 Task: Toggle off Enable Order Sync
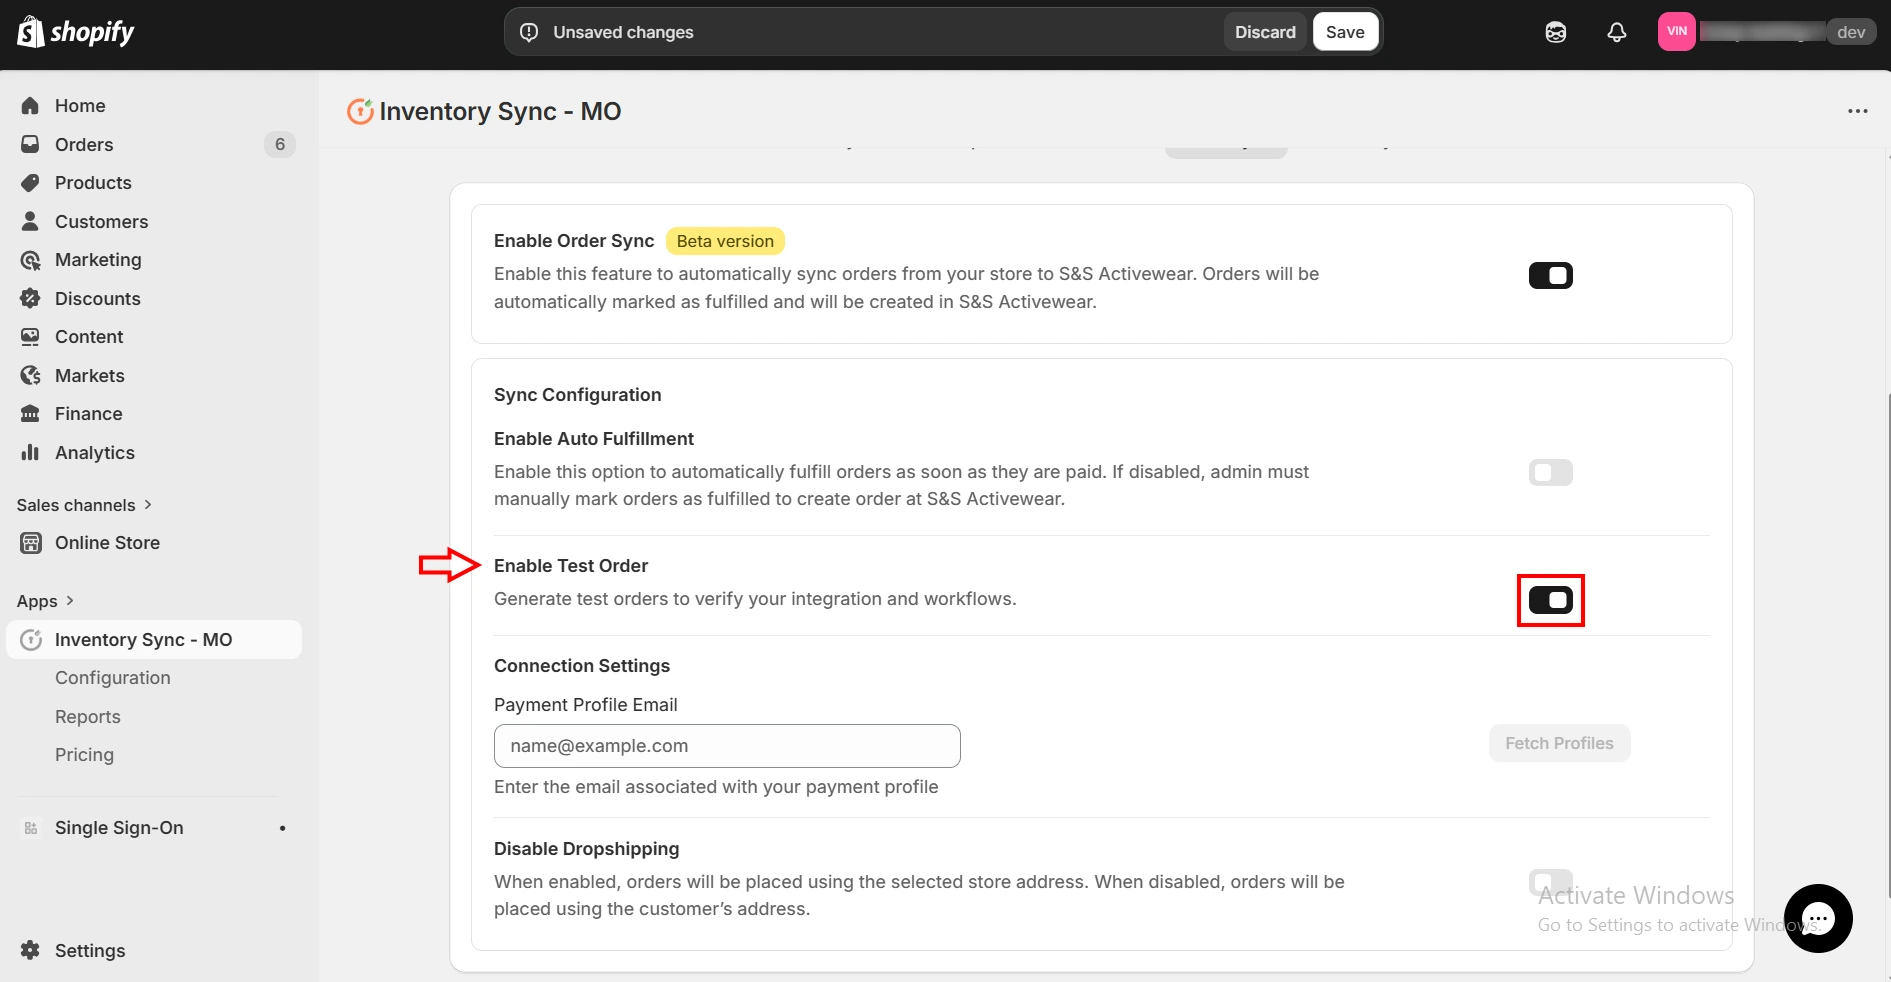pyautogui.click(x=1550, y=275)
